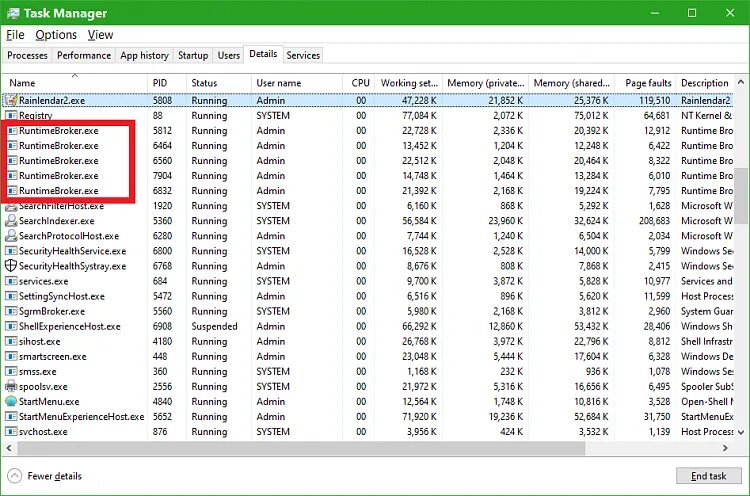Viewport: 750px width, 496px height.
Task: Click SYSTEM user name in spoolsv.exe row
Action: click(273, 386)
